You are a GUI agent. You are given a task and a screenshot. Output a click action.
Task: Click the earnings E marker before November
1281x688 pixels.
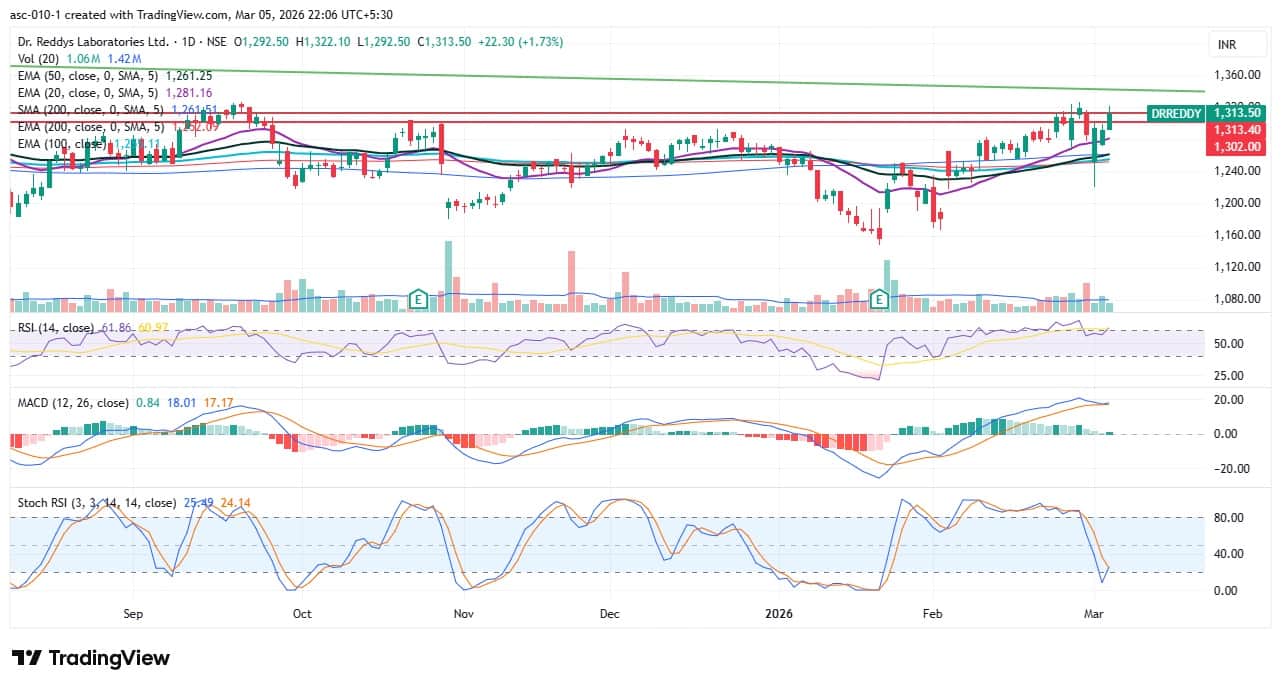(420, 299)
